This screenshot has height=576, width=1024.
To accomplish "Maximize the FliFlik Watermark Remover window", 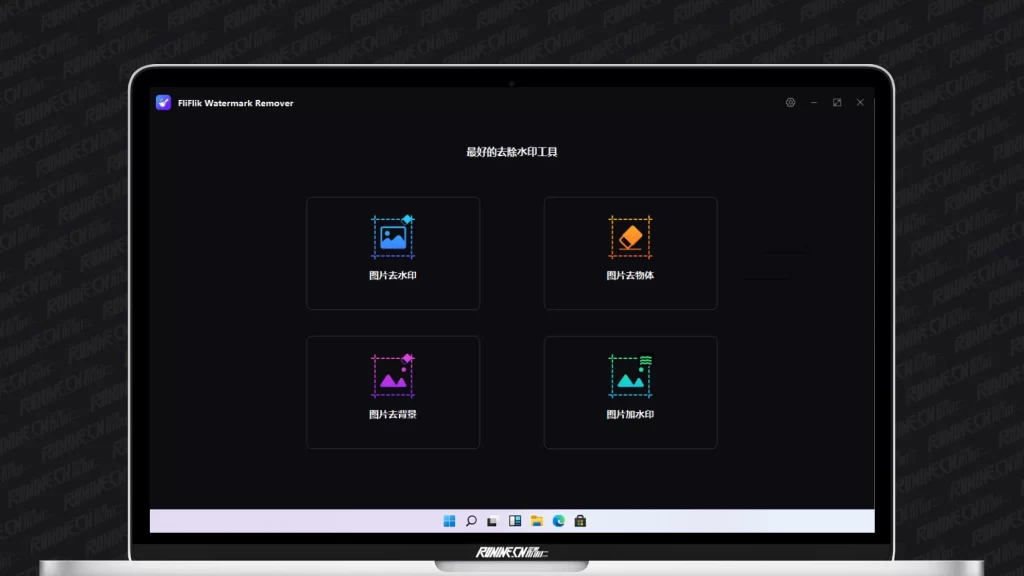I will pyautogui.click(x=837, y=103).
